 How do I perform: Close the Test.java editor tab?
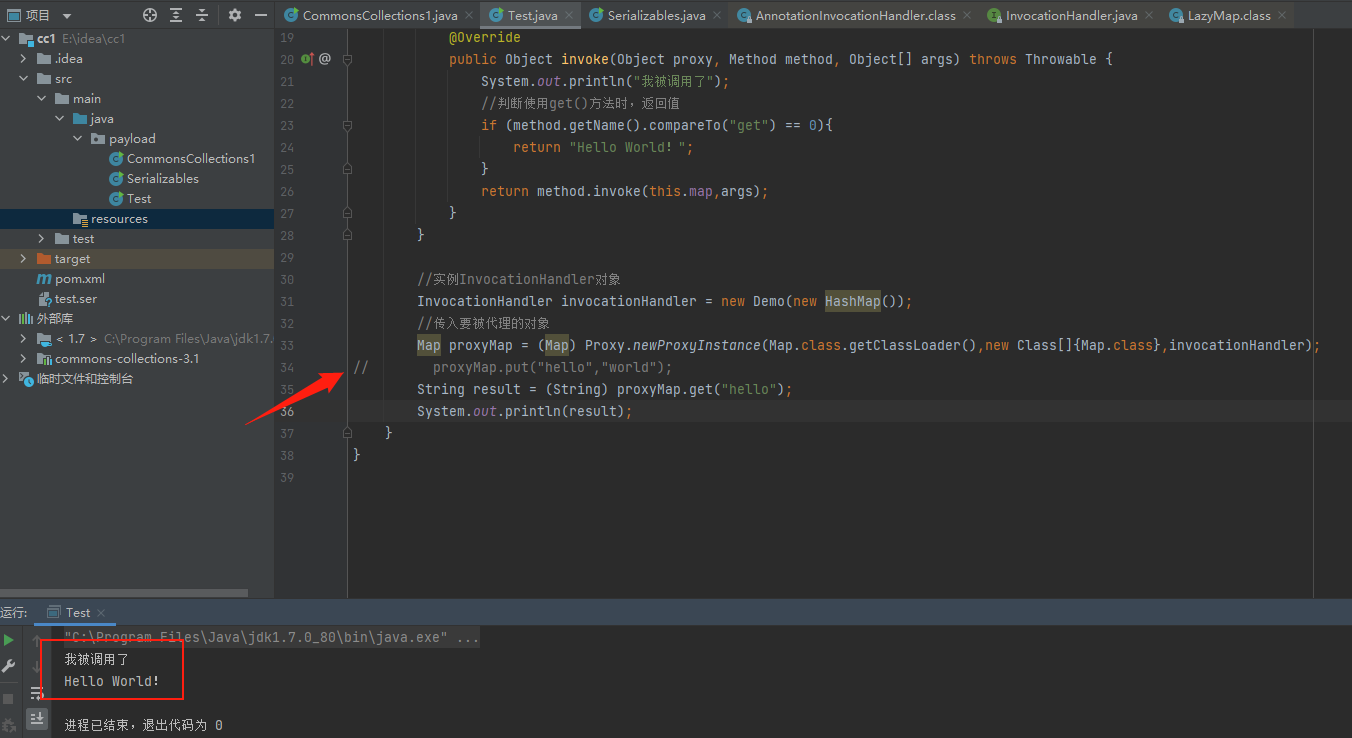click(571, 15)
